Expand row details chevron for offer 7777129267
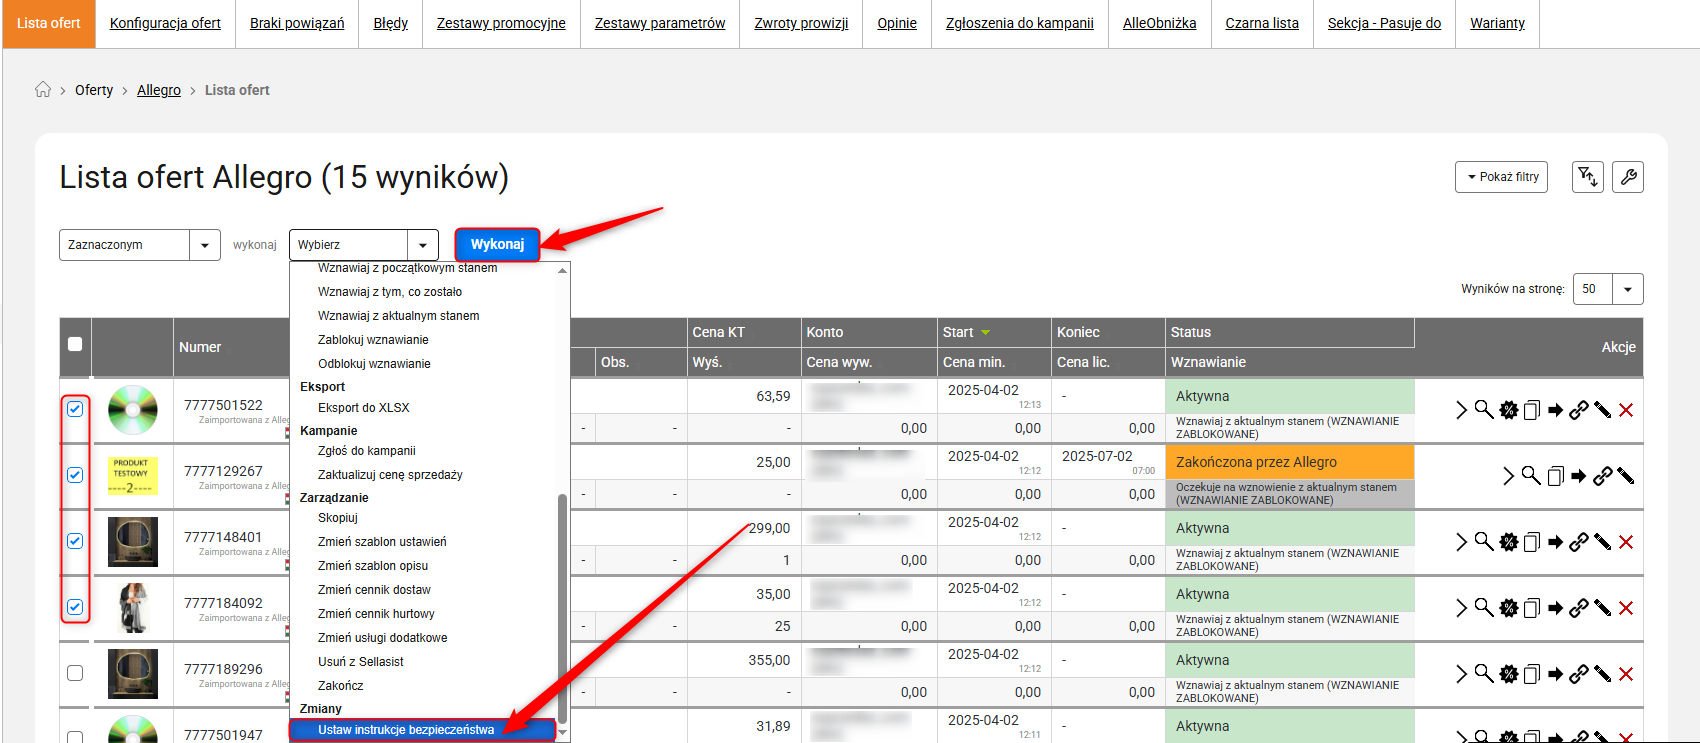 click(1508, 476)
